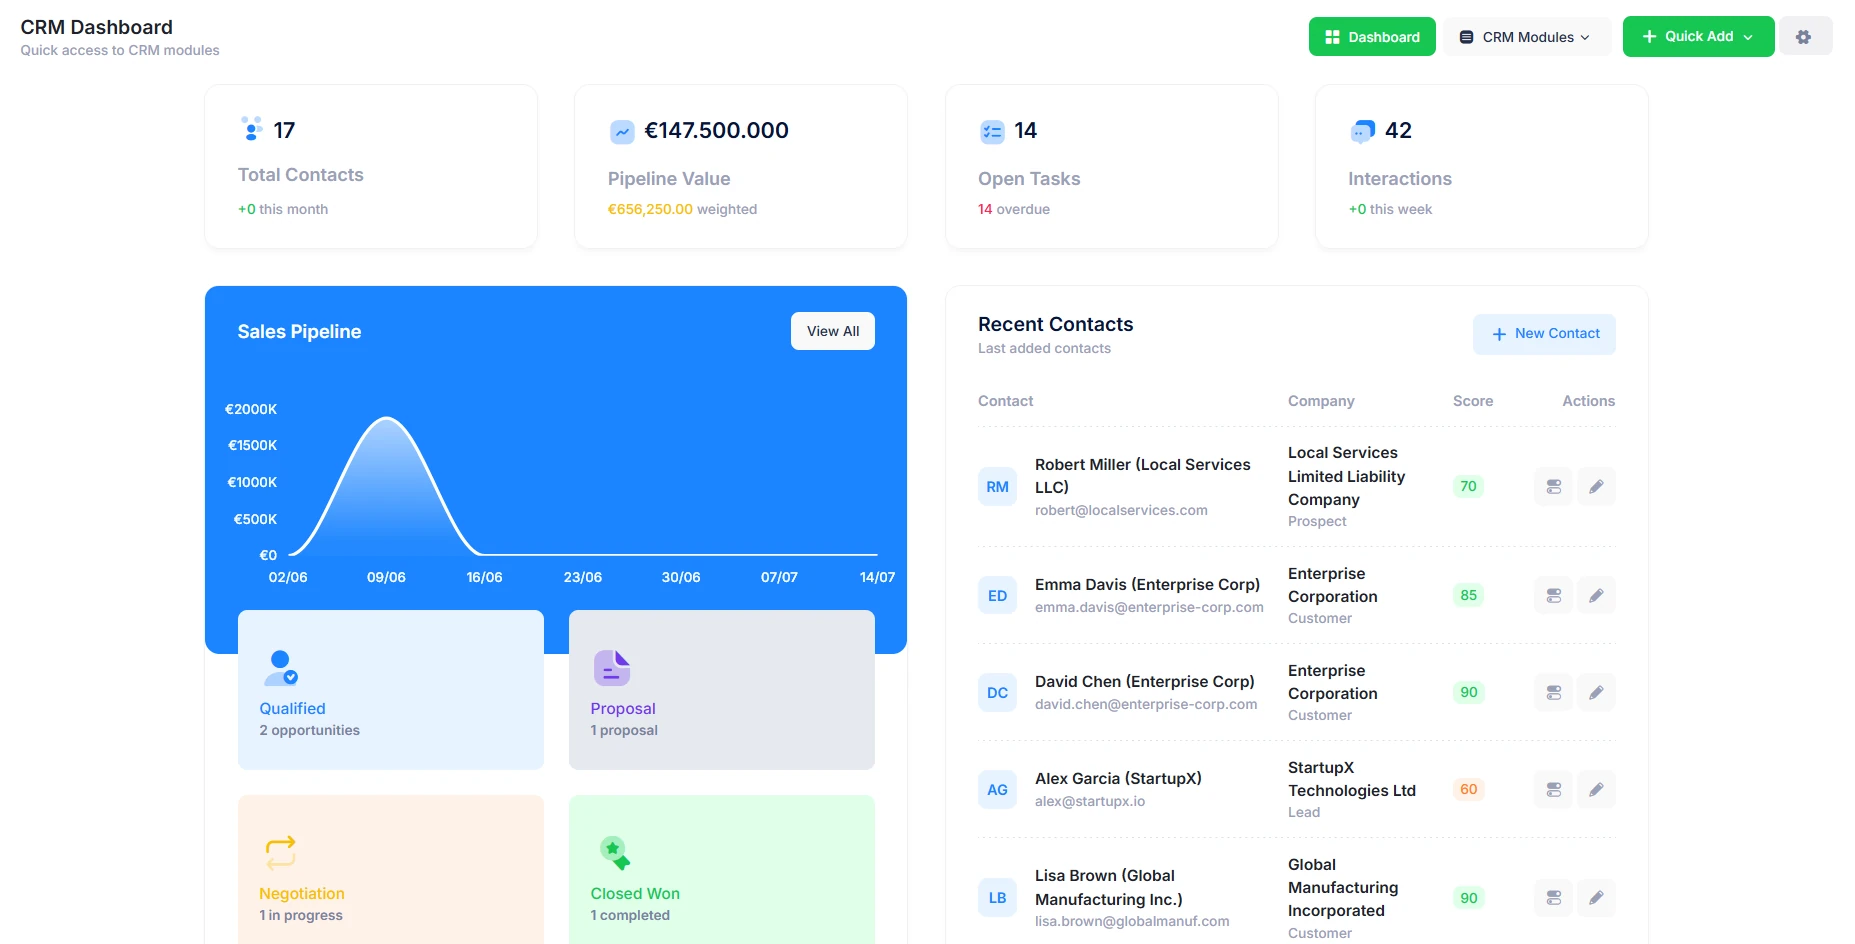Click the 09/06 chart date label
This screenshot has width=1855, height=944.
click(386, 577)
